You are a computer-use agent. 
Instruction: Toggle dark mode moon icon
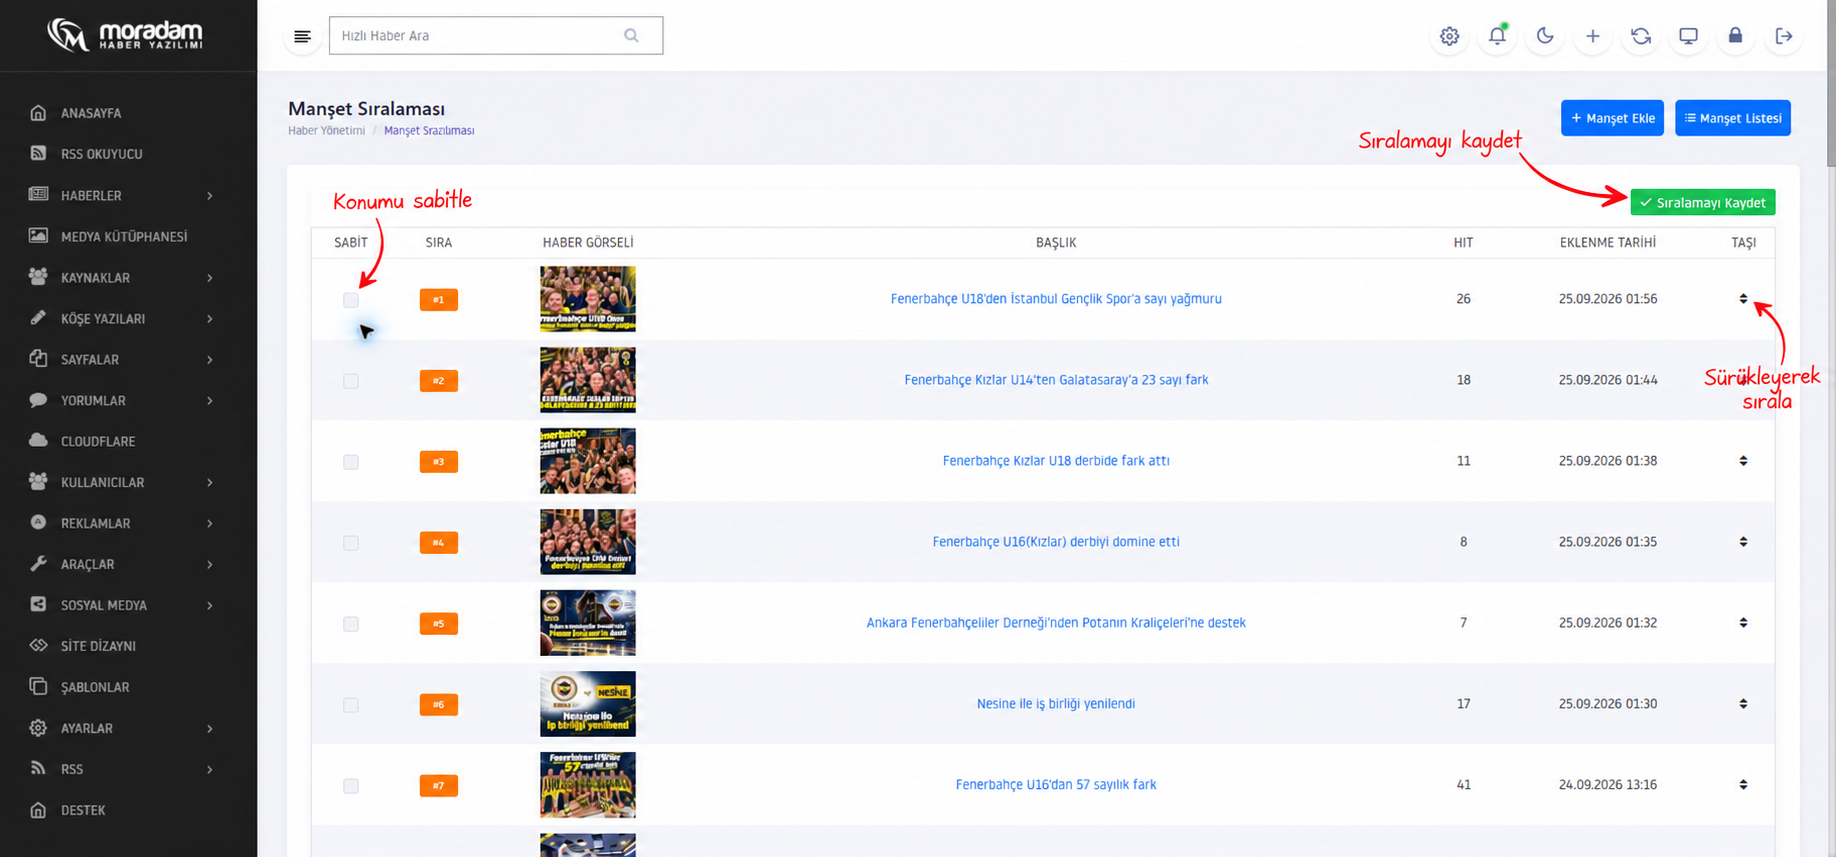(1545, 36)
